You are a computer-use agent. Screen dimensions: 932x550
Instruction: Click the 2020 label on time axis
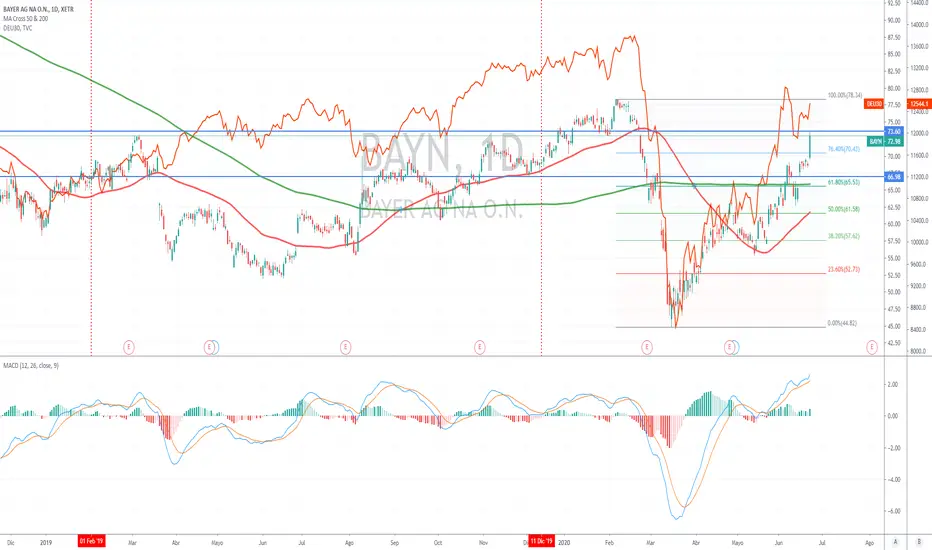[563, 542]
